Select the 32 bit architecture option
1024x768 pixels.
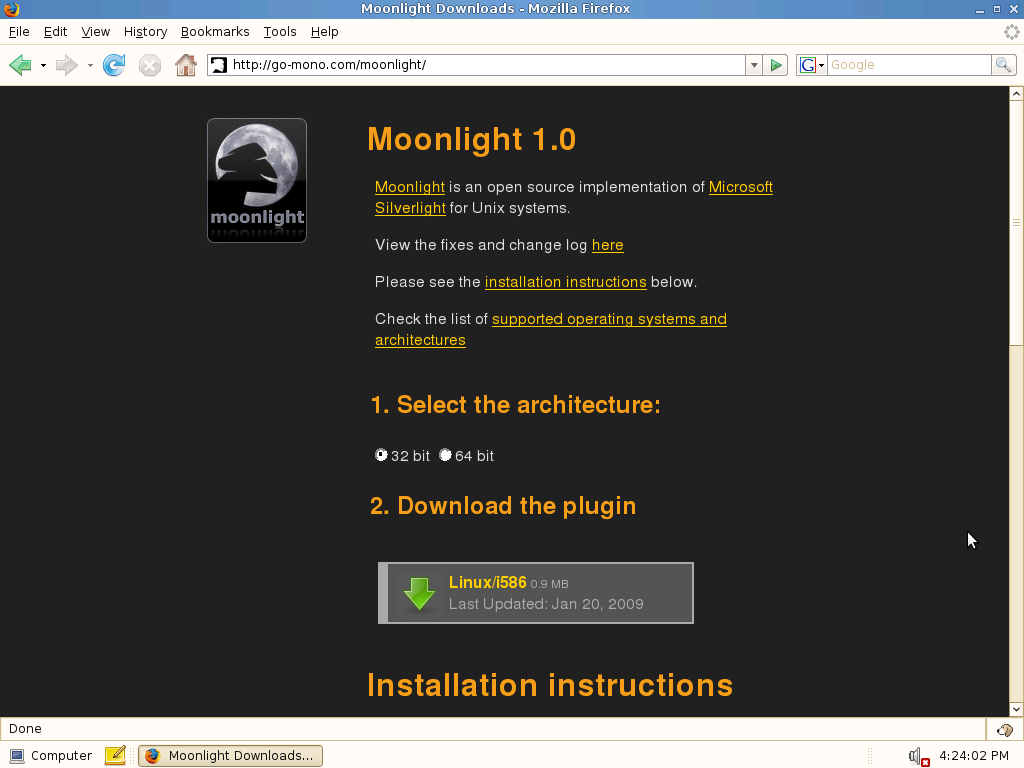[381, 455]
